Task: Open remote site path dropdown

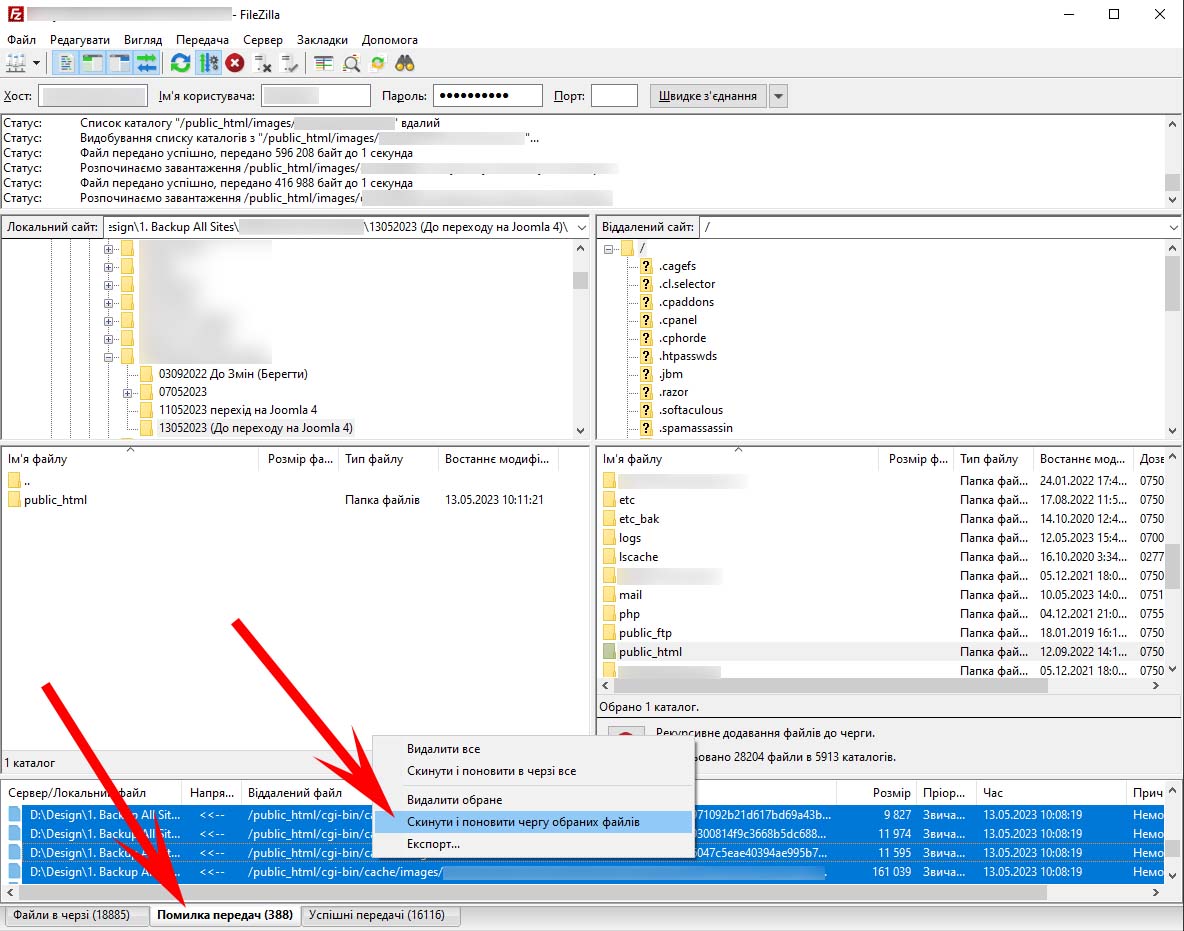Action: (x=1173, y=227)
